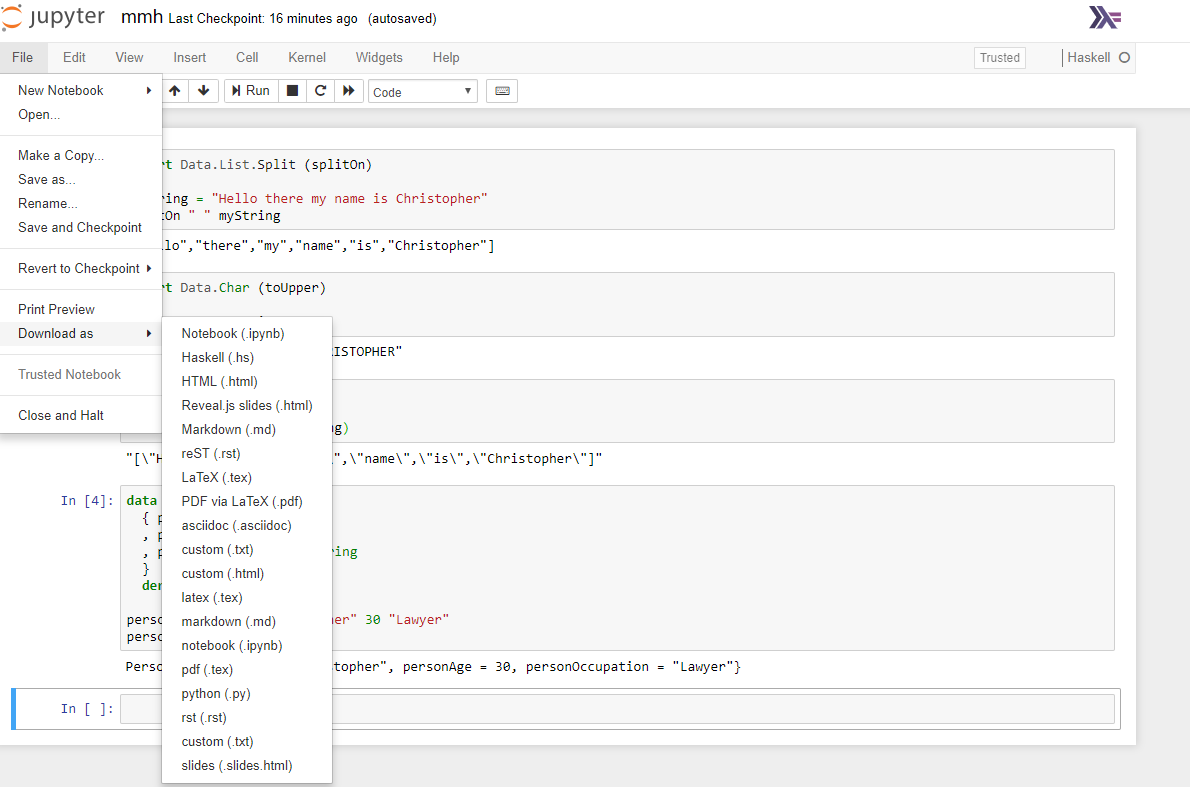Viewport: 1190px width, 787px height.
Task: Download as lowercase latex (.tex)
Action: point(247,598)
